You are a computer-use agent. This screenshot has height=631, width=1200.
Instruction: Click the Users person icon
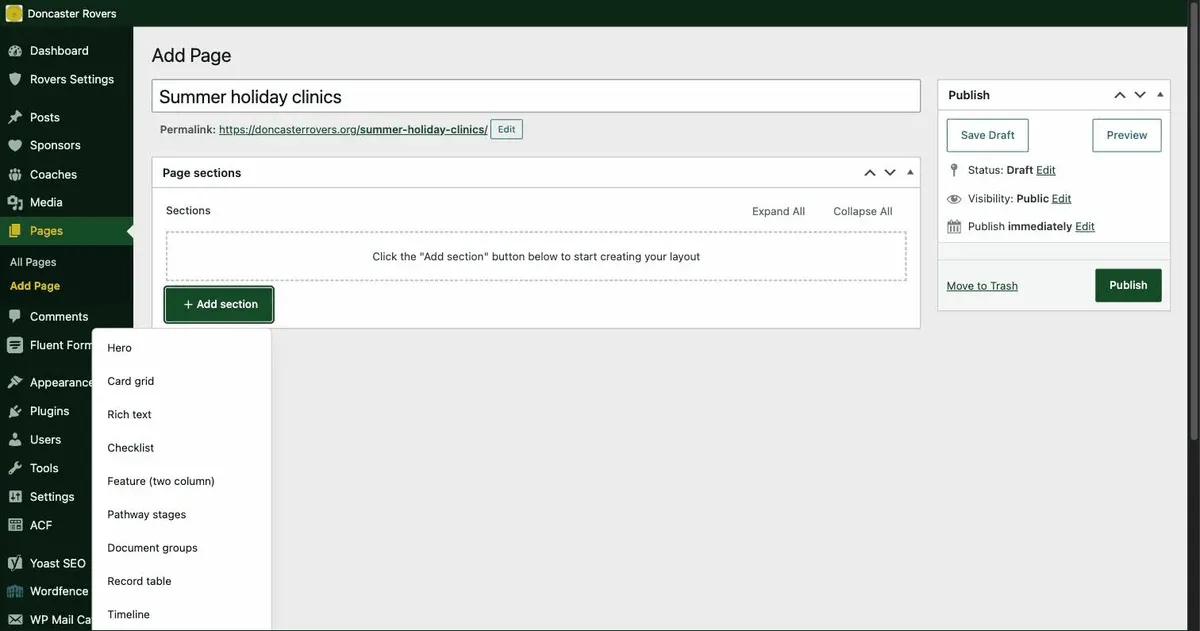(x=15, y=439)
